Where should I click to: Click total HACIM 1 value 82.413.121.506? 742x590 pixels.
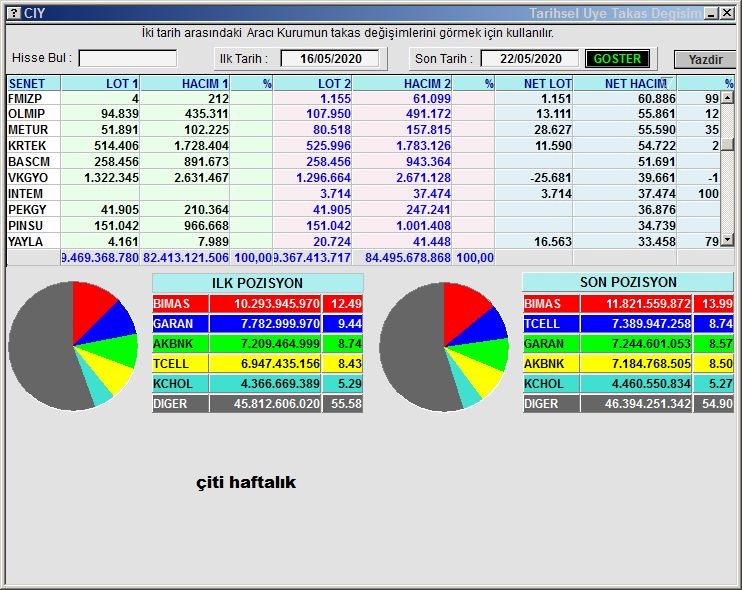point(186,258)
